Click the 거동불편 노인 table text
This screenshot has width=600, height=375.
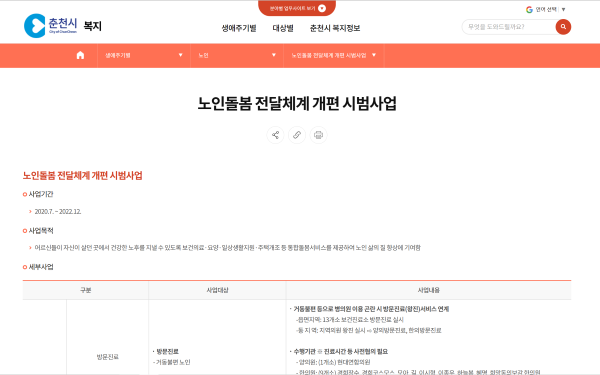pos(173,362)
